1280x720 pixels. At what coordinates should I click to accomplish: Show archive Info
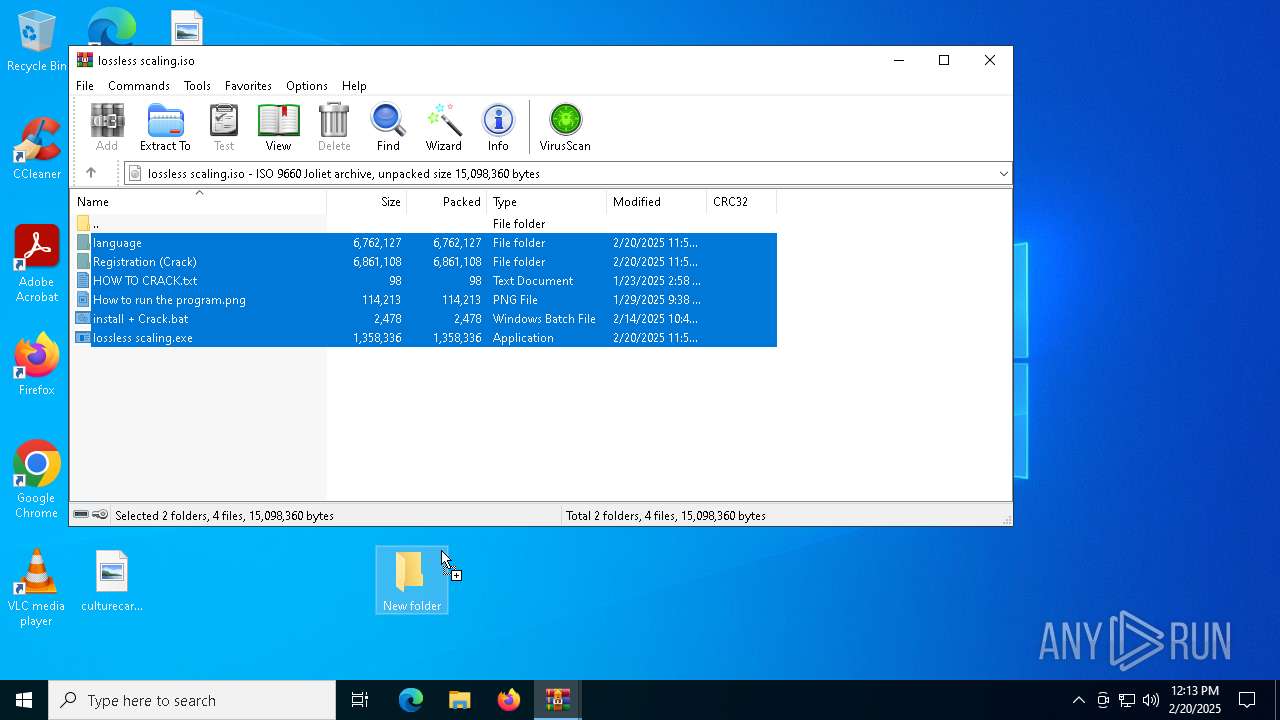[x=498, y=127]
